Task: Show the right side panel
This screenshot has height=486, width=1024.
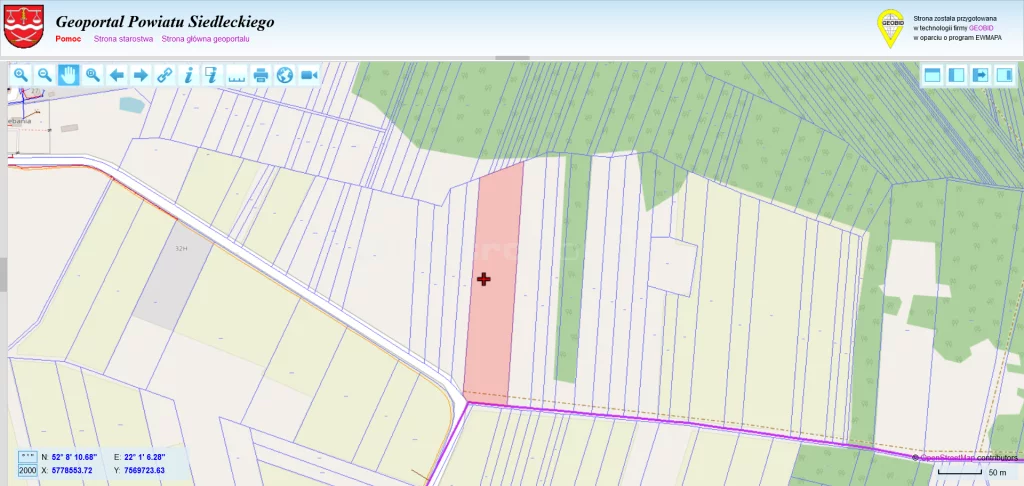Action: 1004,75
